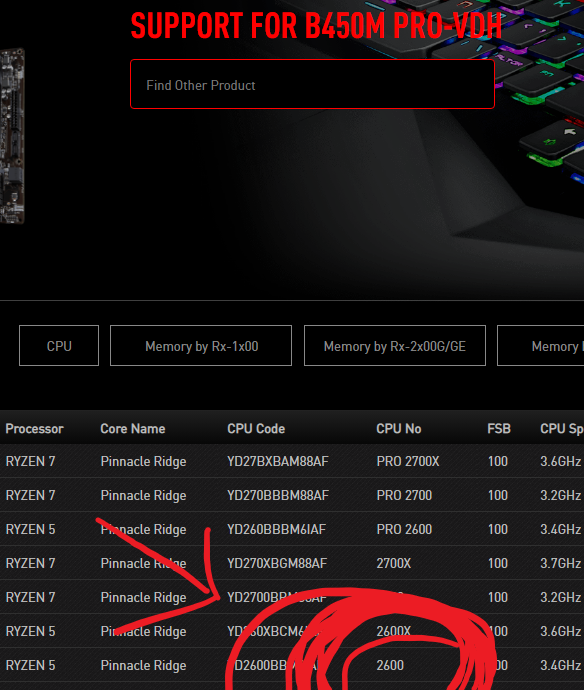Click the FSB column header
The image size is (584, 690).
coord(499,429)
